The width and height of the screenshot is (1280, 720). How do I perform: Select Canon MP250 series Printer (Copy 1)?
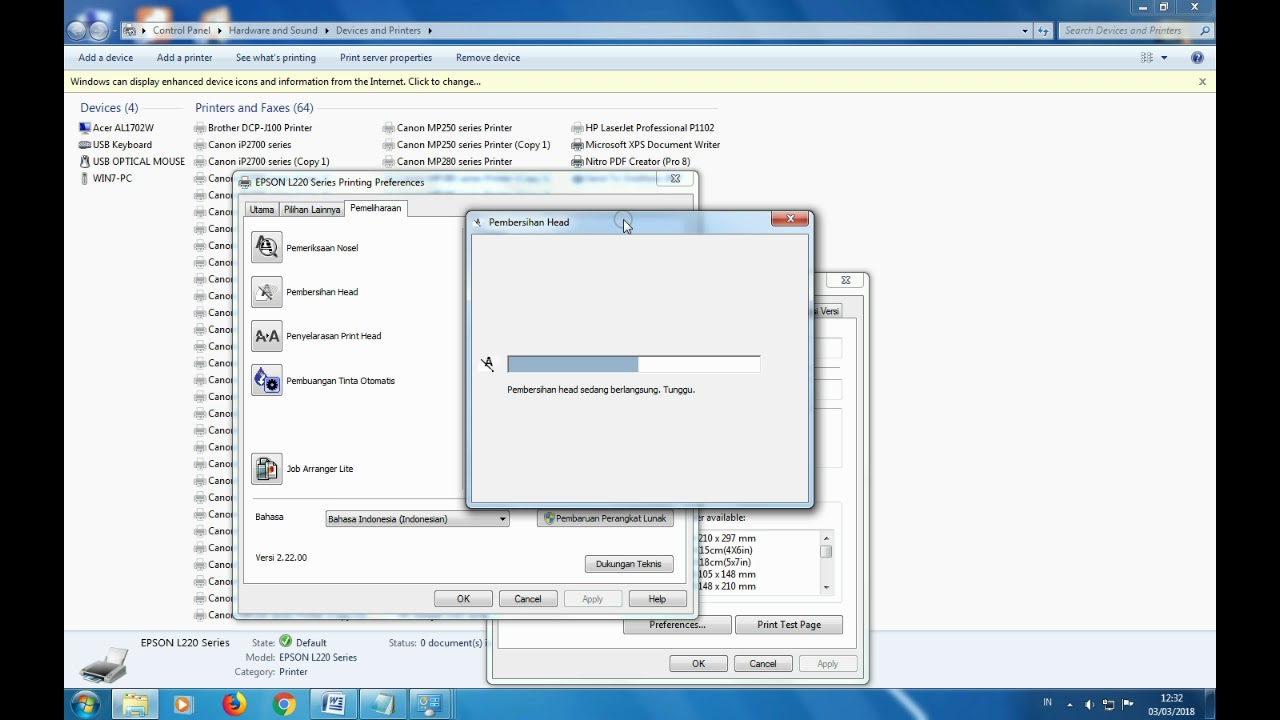pos(466,145)
